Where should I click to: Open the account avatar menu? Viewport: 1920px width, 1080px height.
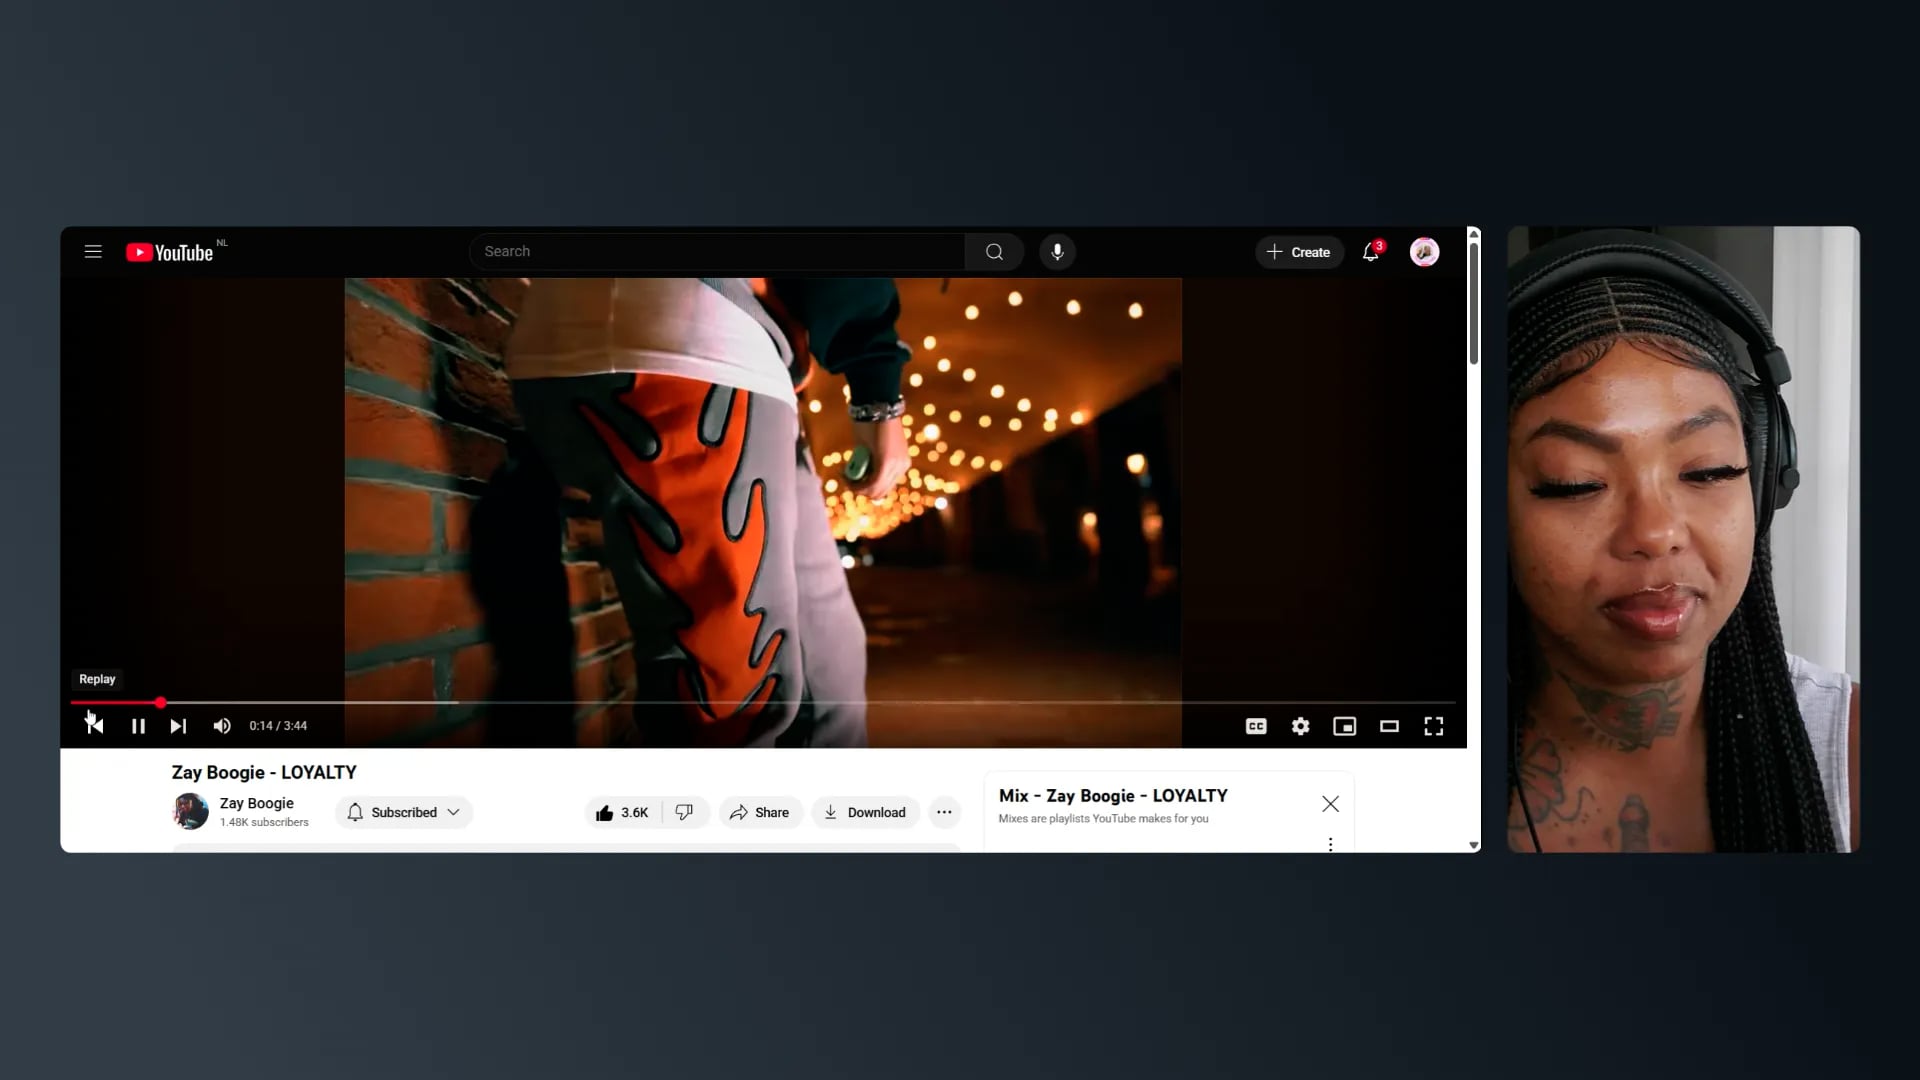coord(1424,252)
